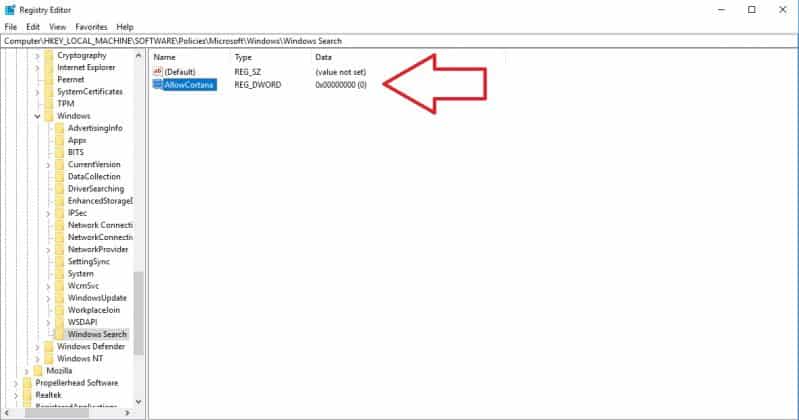This screenshot has width=799, height=420.
Task: Expand the Propellerhead Software key
Action: (16, 383)
